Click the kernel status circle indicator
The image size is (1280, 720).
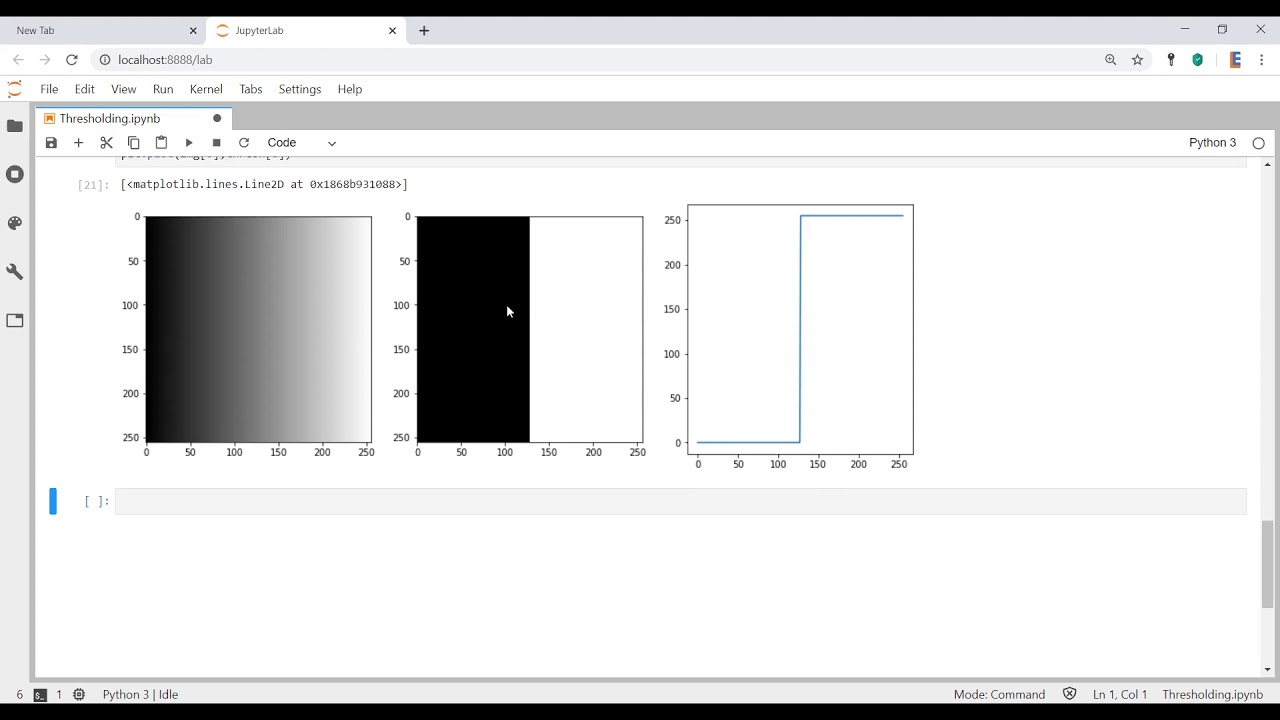(x=1259, y=143)
